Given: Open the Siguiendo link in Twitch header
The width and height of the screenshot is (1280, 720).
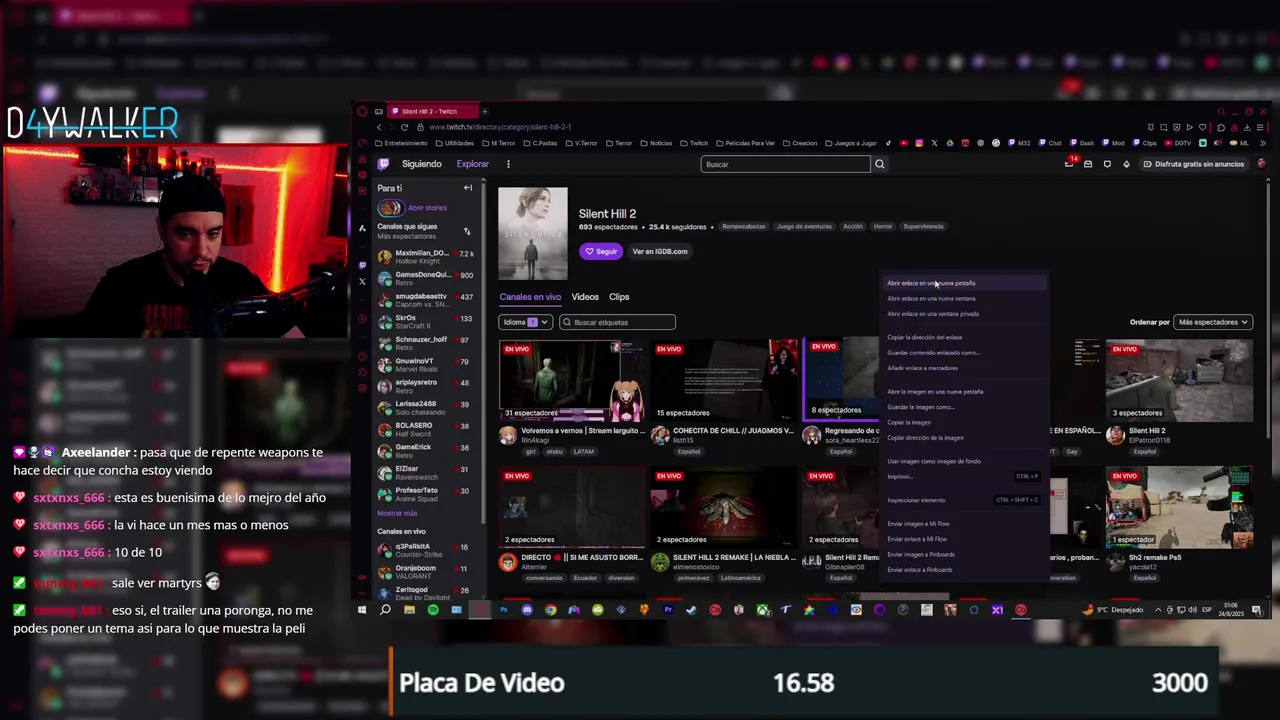Looking at the screenshot, I should 422,164.
